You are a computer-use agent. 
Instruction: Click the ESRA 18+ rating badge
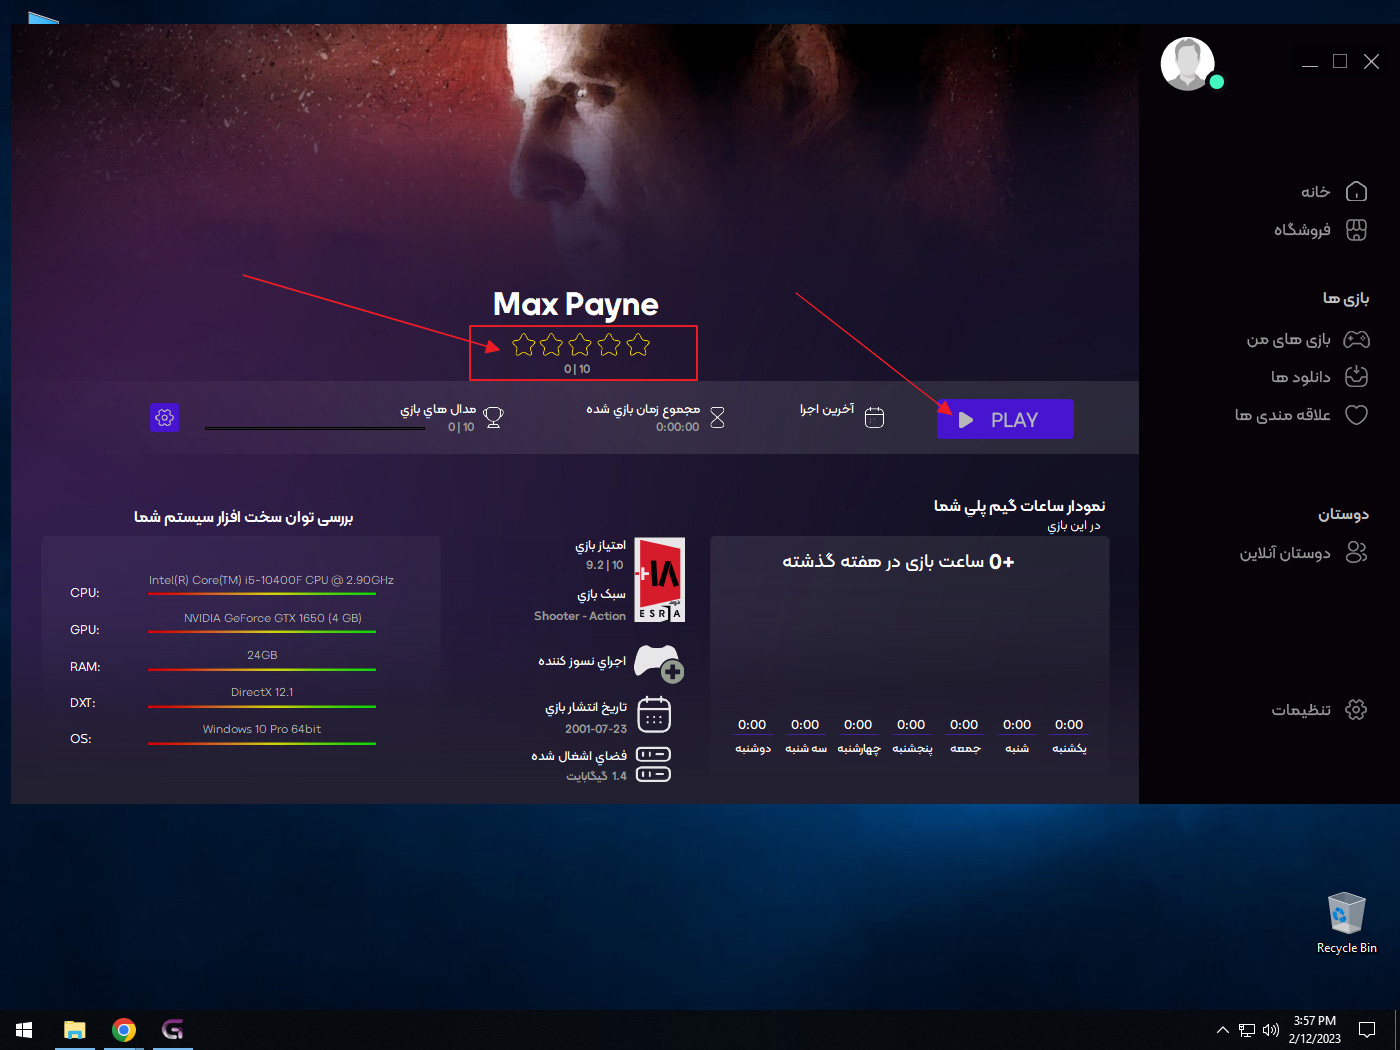(x=660, y=580)
